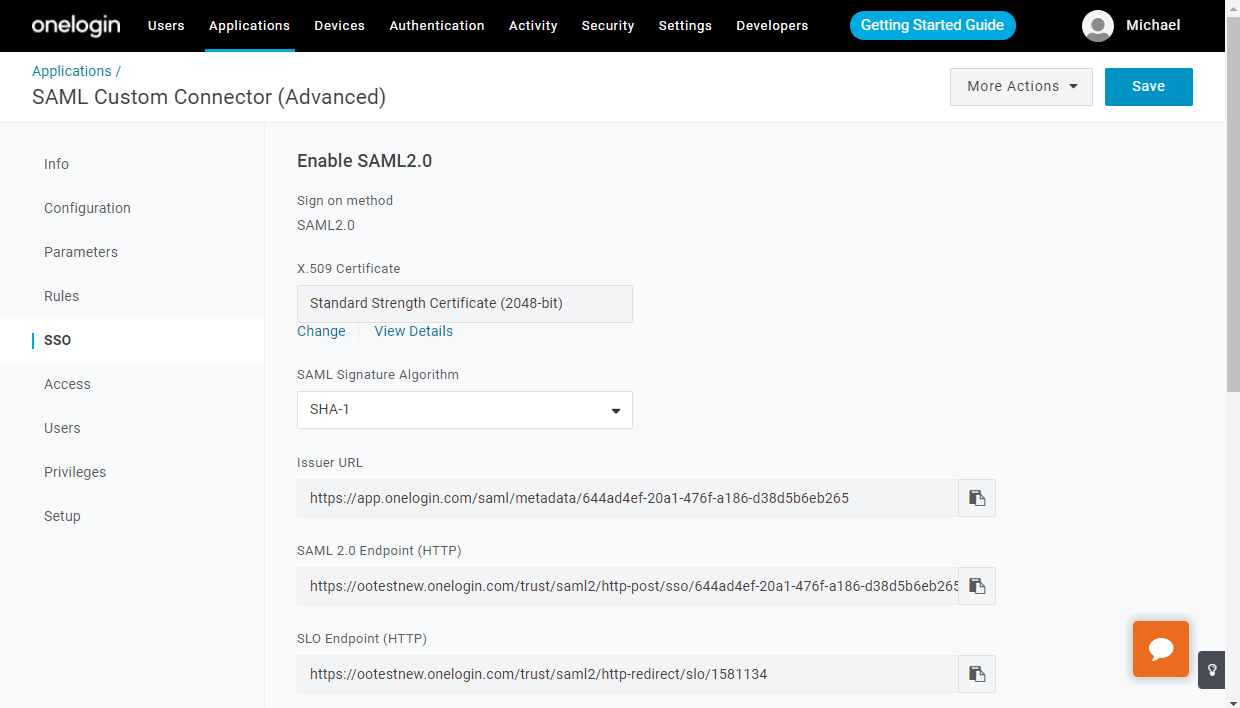Open Michael's profile avatar menu
The height and width of the screenshot is (708, 1240).
pos(1097,26)
